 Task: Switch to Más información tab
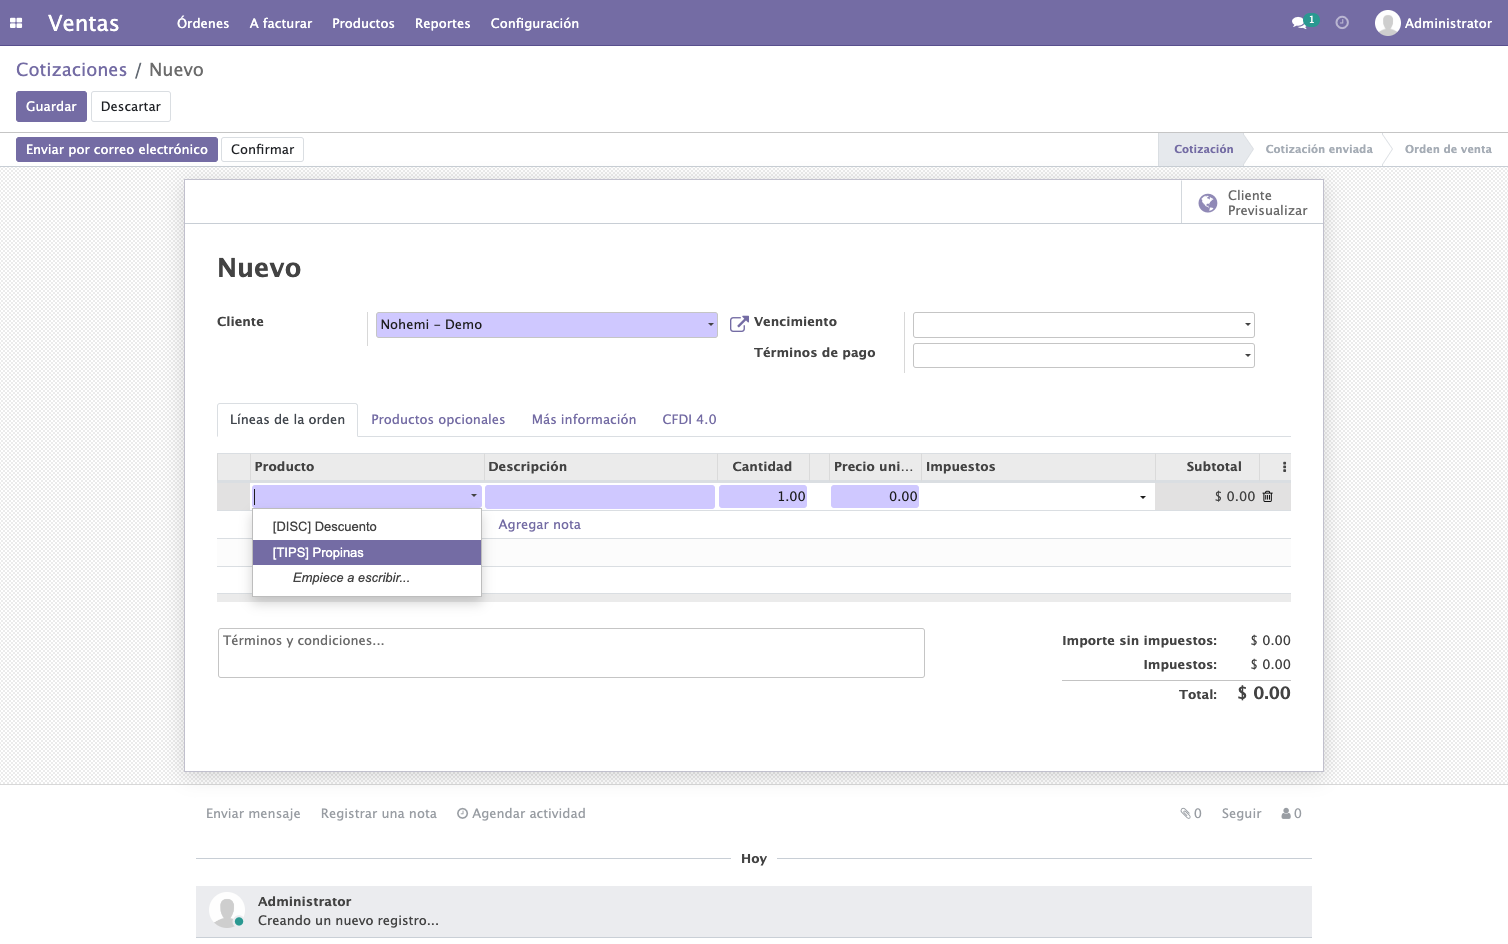(x=584, y=420)
